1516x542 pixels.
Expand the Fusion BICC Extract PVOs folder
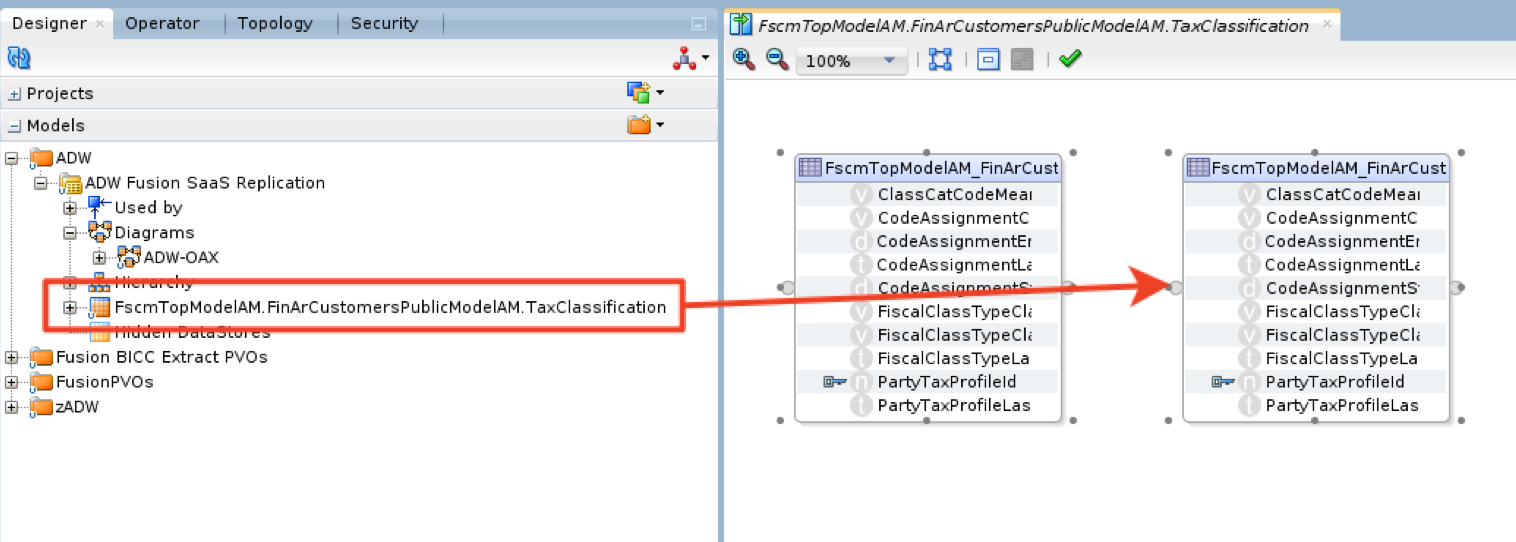click(11, 358)
